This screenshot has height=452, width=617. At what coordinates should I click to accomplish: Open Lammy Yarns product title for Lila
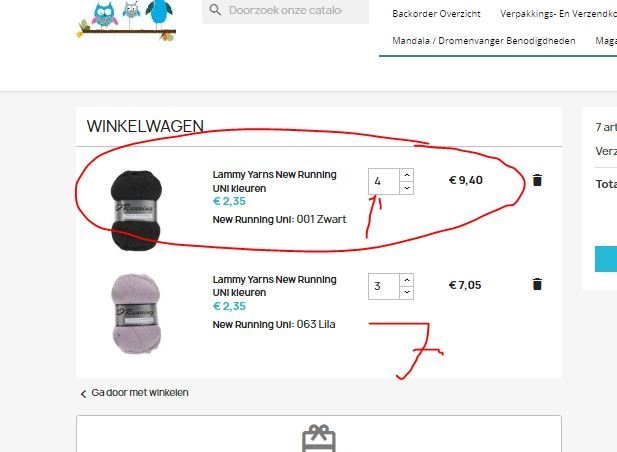coord(274,286)
